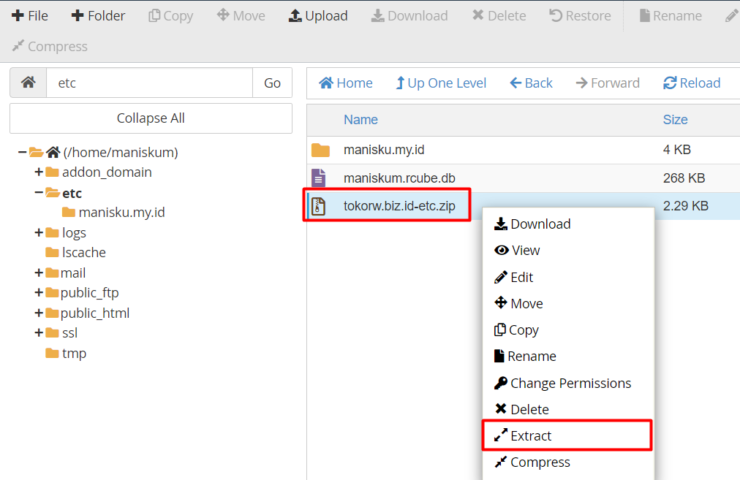The height and width of the screenshot is (480, 740).
Task: Expand the ssl folder node
Action: coord(39,333)
